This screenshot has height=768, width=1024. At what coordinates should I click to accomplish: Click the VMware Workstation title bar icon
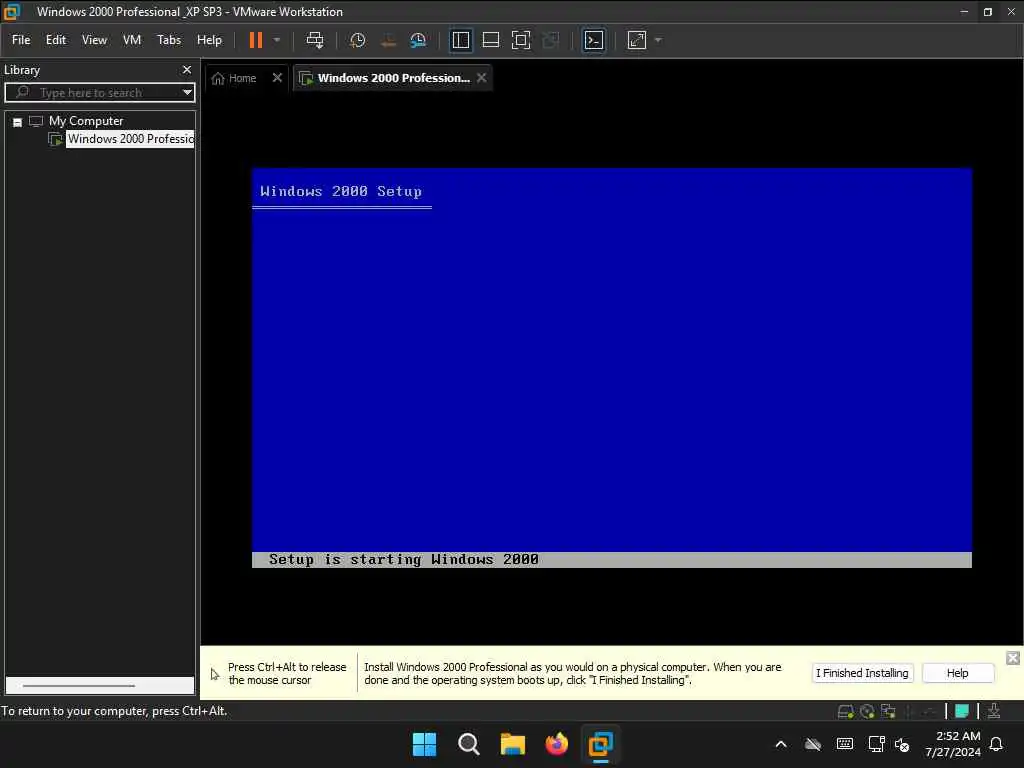coord(12,11)
